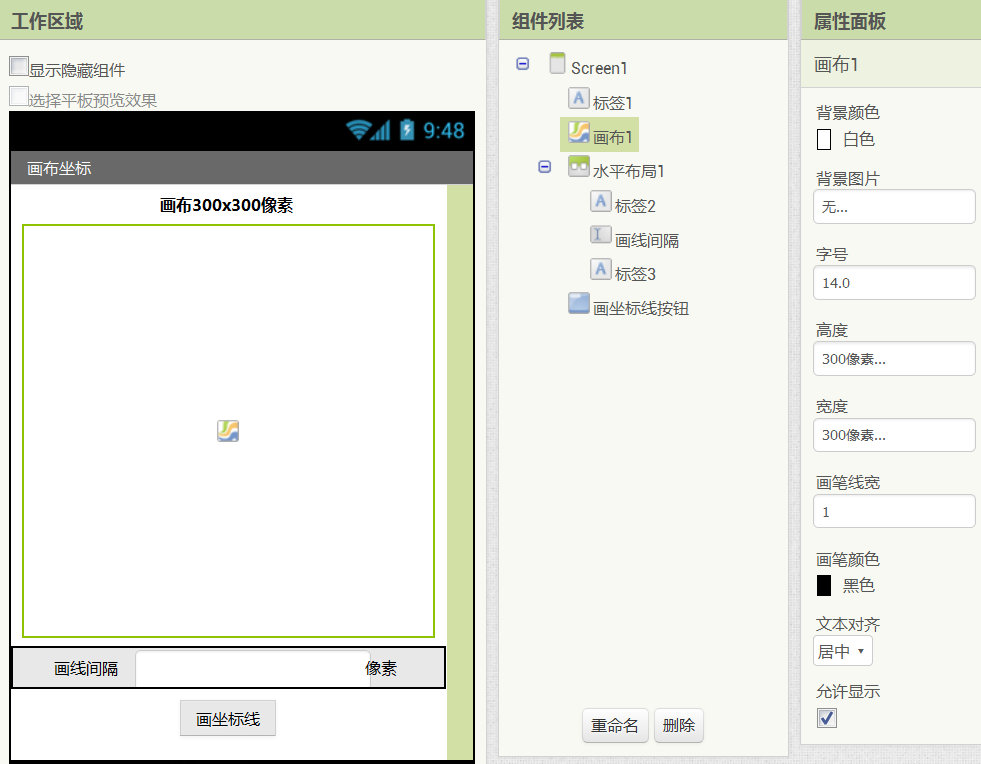
Task: Collapse the 水平布局1 tree node
Action: [544, 167]
